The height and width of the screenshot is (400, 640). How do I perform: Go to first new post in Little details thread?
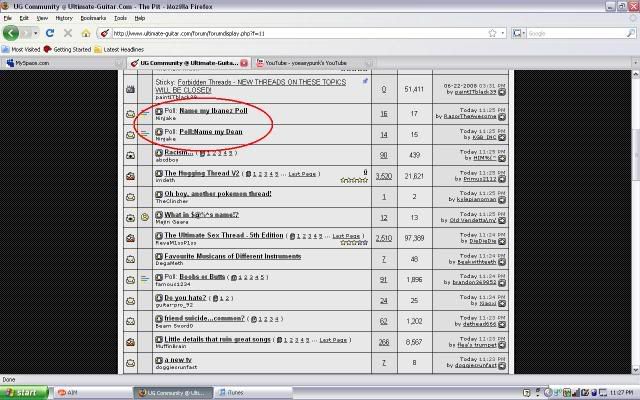(159, 339)
